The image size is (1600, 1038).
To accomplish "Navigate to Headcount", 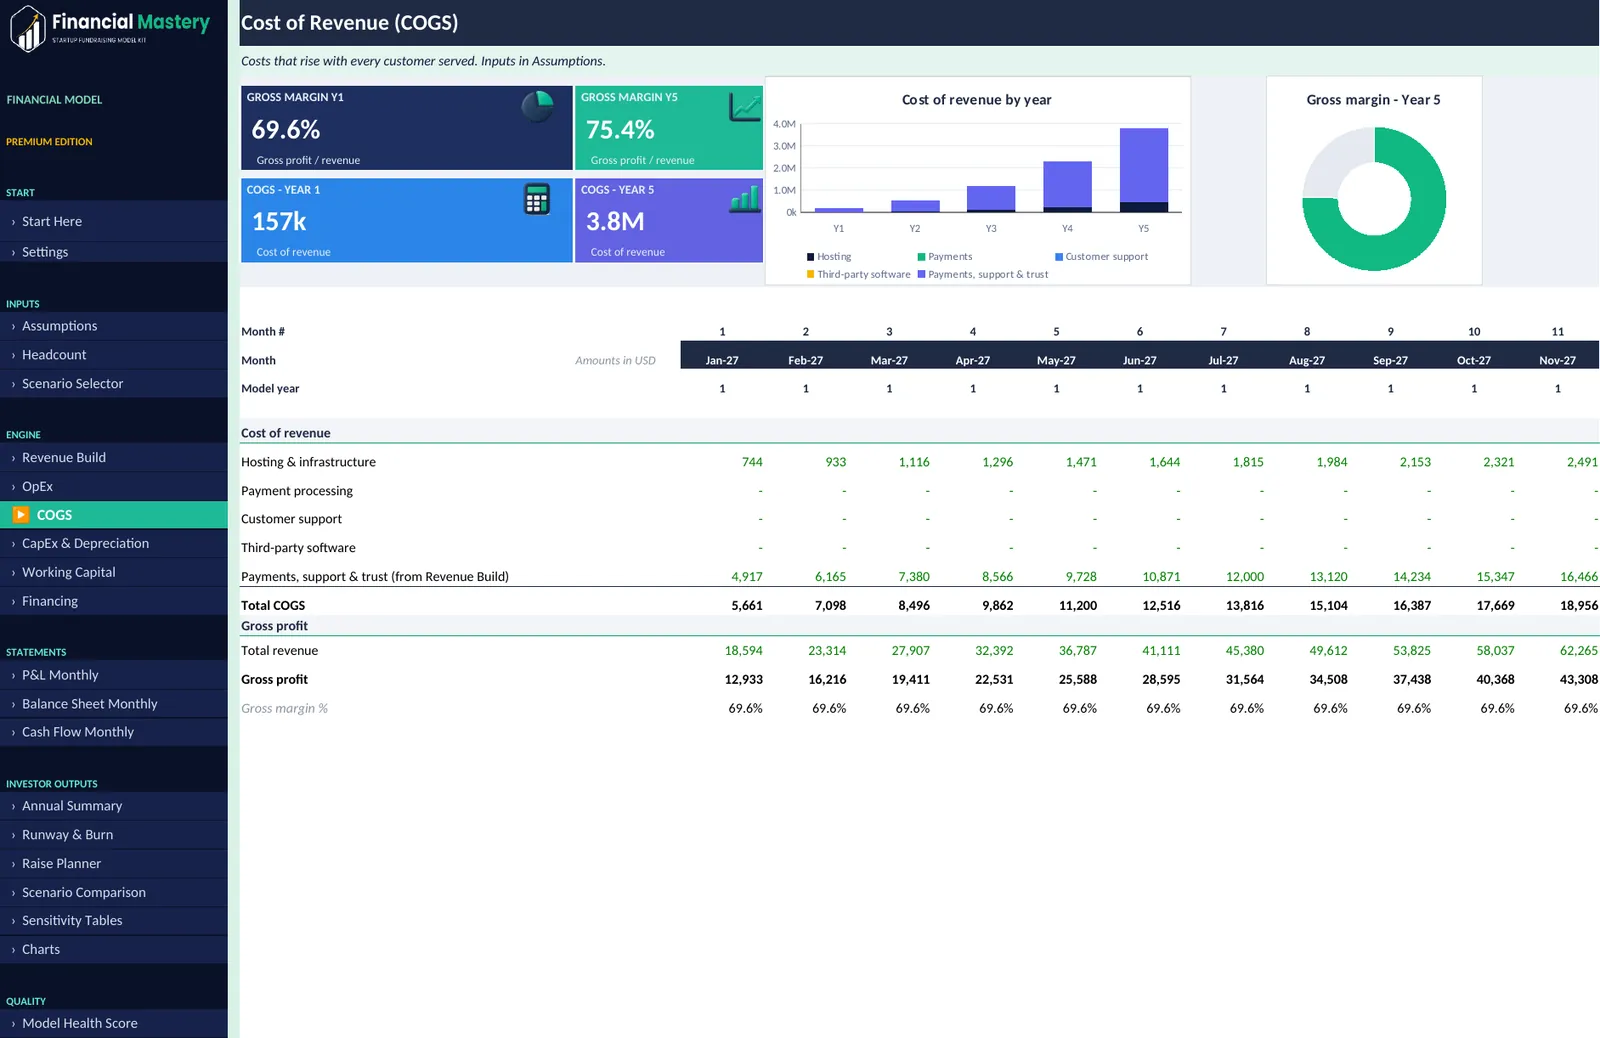I will [x=114, y=355].
